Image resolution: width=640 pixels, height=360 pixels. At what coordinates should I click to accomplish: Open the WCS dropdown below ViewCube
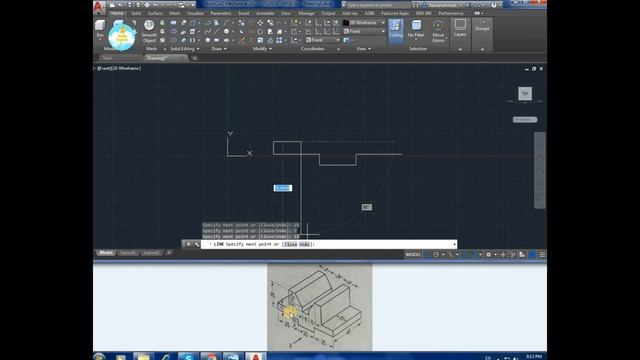pos(525,120)
